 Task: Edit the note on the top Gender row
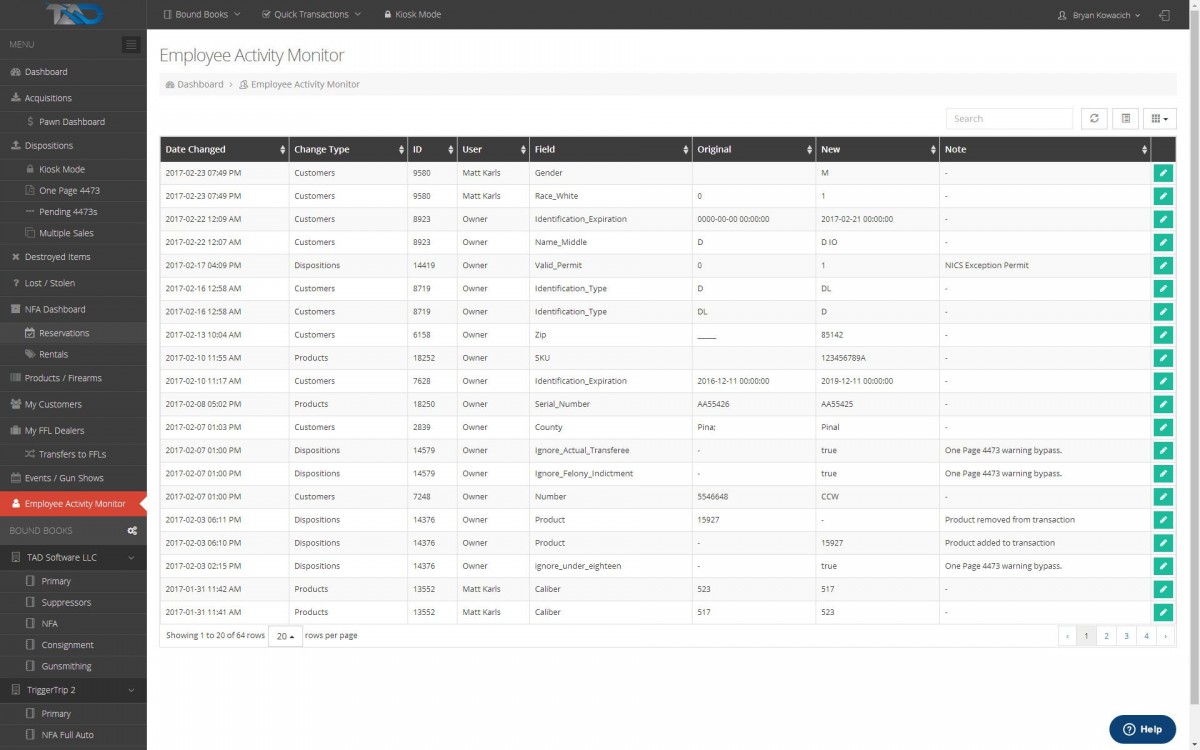(x=1163, y=172)
